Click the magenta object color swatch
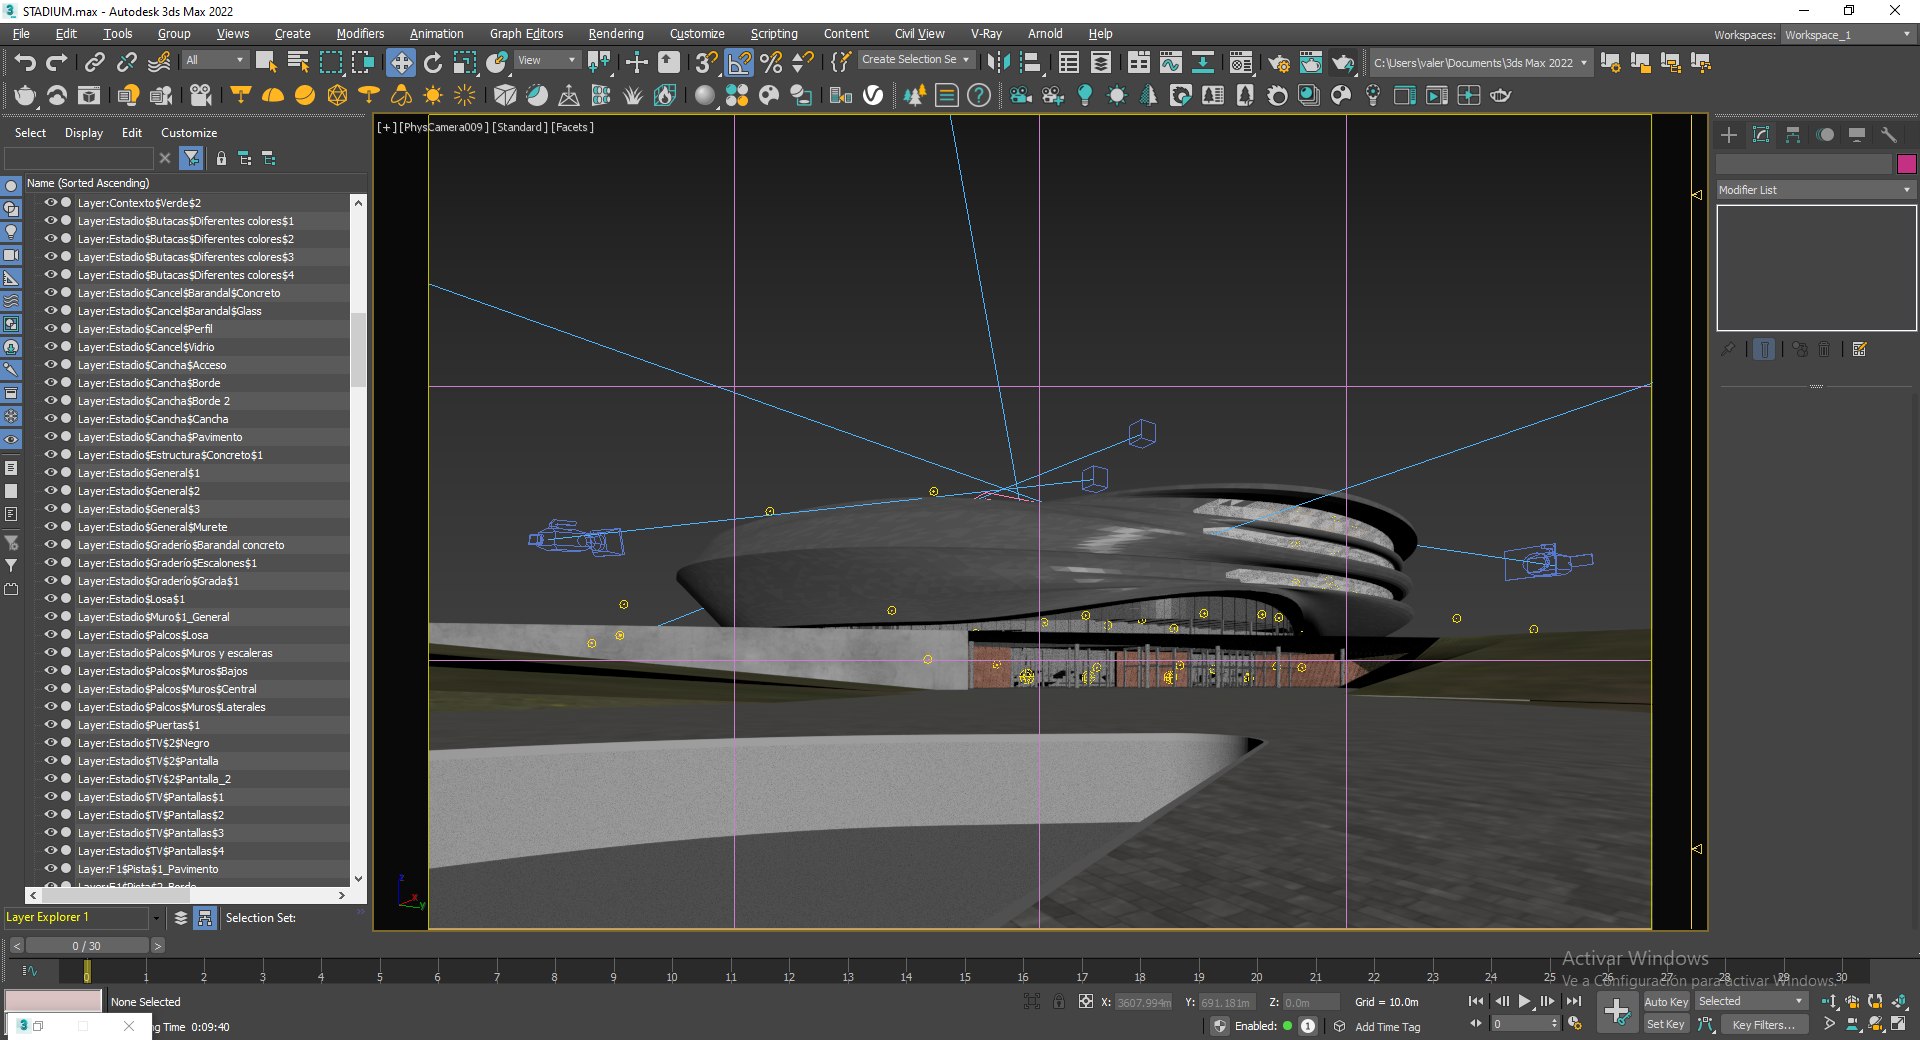This screenshot has height=1040, width=1920. (1906, 164)
